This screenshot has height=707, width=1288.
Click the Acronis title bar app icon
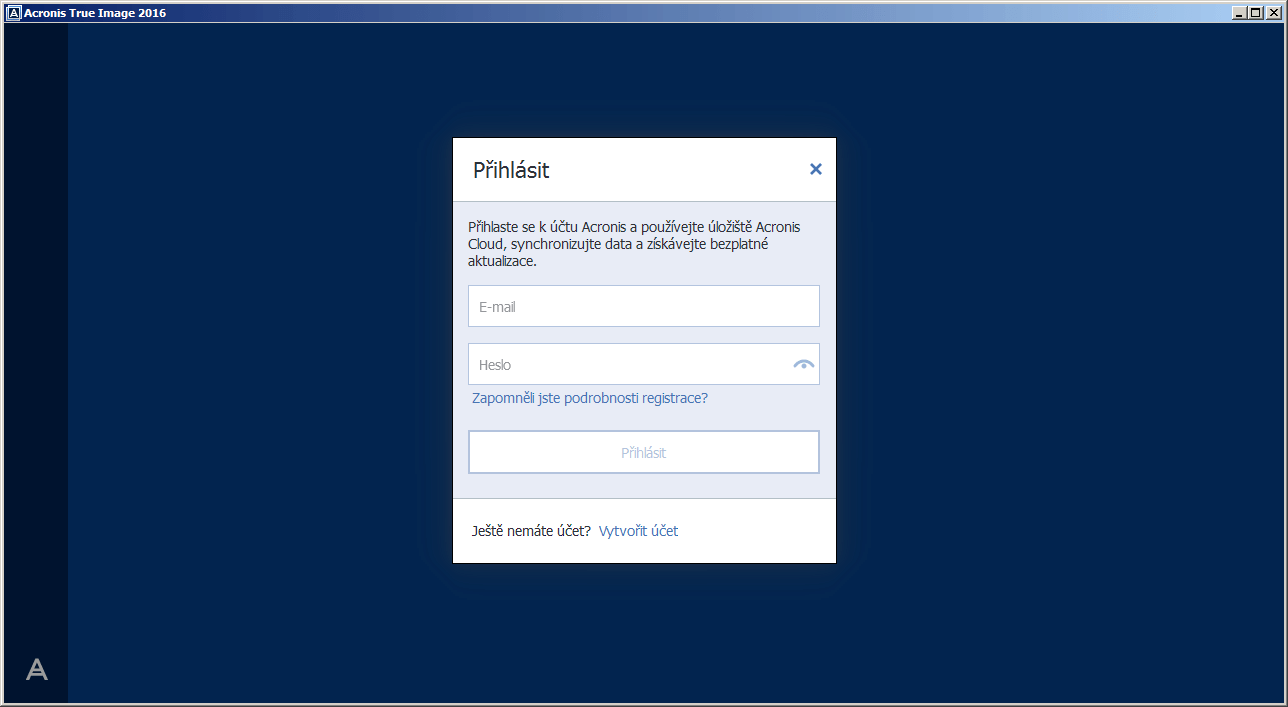pyautogui.click(x=15, y=13)
